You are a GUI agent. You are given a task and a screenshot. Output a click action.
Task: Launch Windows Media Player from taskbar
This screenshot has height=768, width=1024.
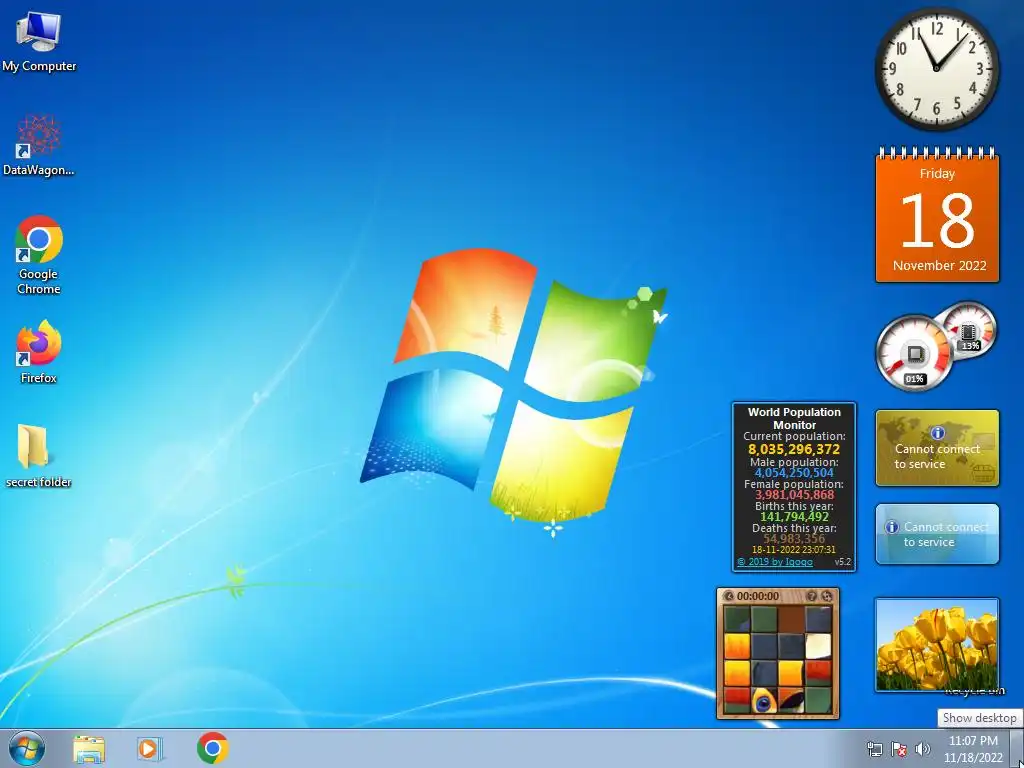(x=150, y=749)
